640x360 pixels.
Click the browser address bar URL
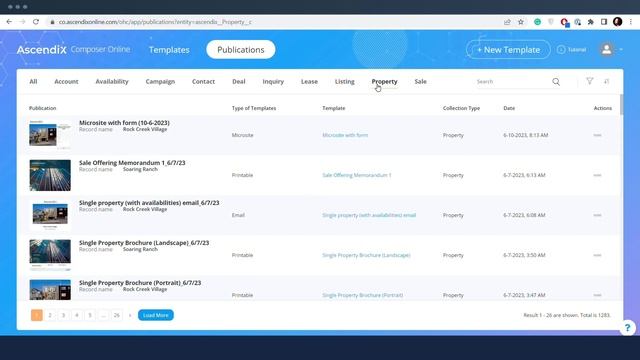(x=155, y=22)
